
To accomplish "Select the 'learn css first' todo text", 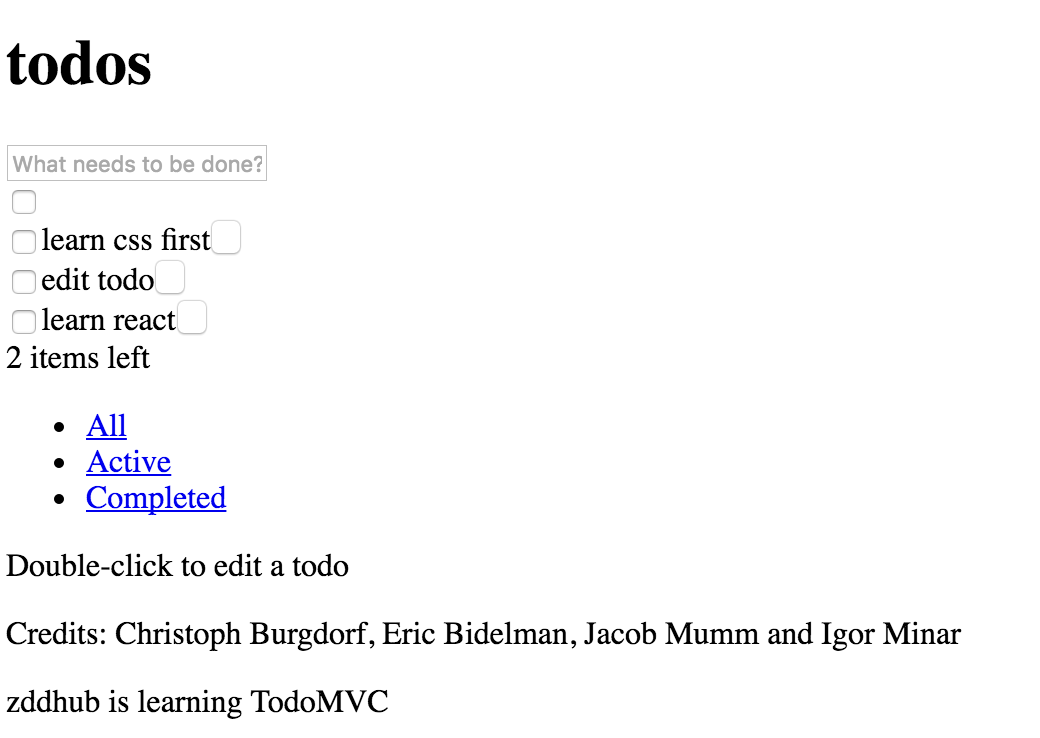I will [x=124, y=239].
